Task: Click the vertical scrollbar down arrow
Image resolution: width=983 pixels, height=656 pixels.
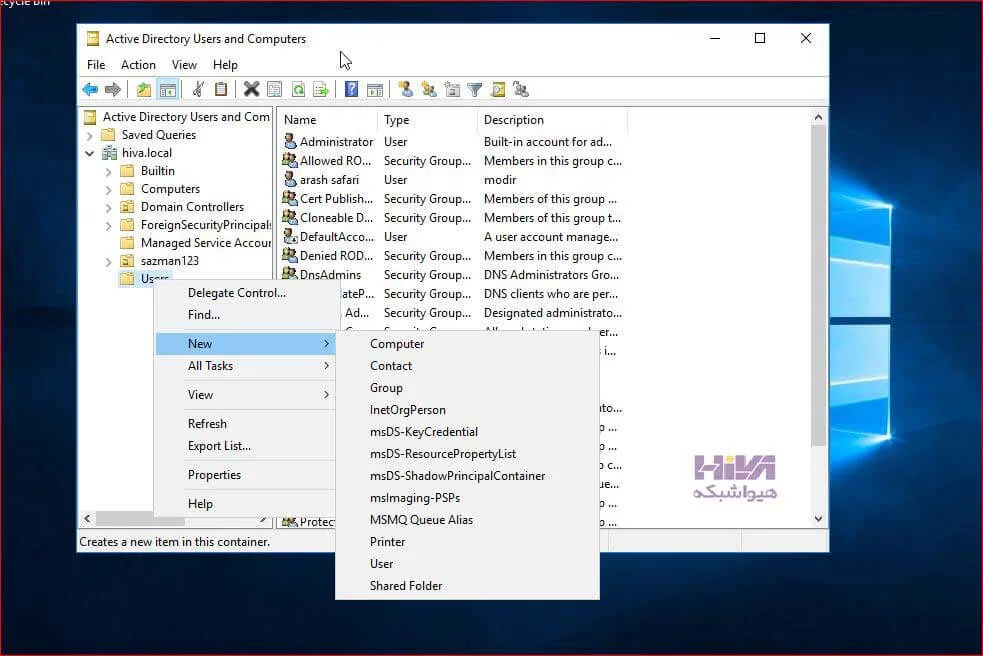Action: pos(818,519)
